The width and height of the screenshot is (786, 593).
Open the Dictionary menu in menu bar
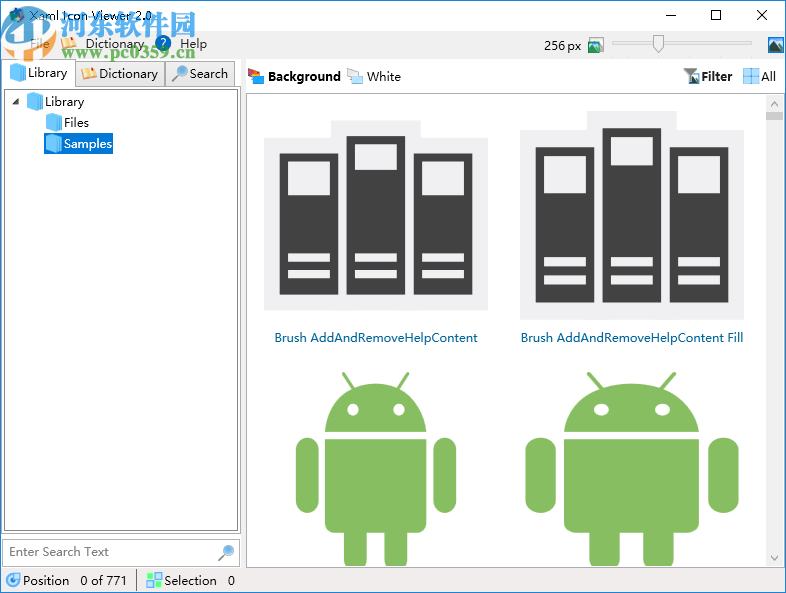pyautogui.click(x=114, y=44)
